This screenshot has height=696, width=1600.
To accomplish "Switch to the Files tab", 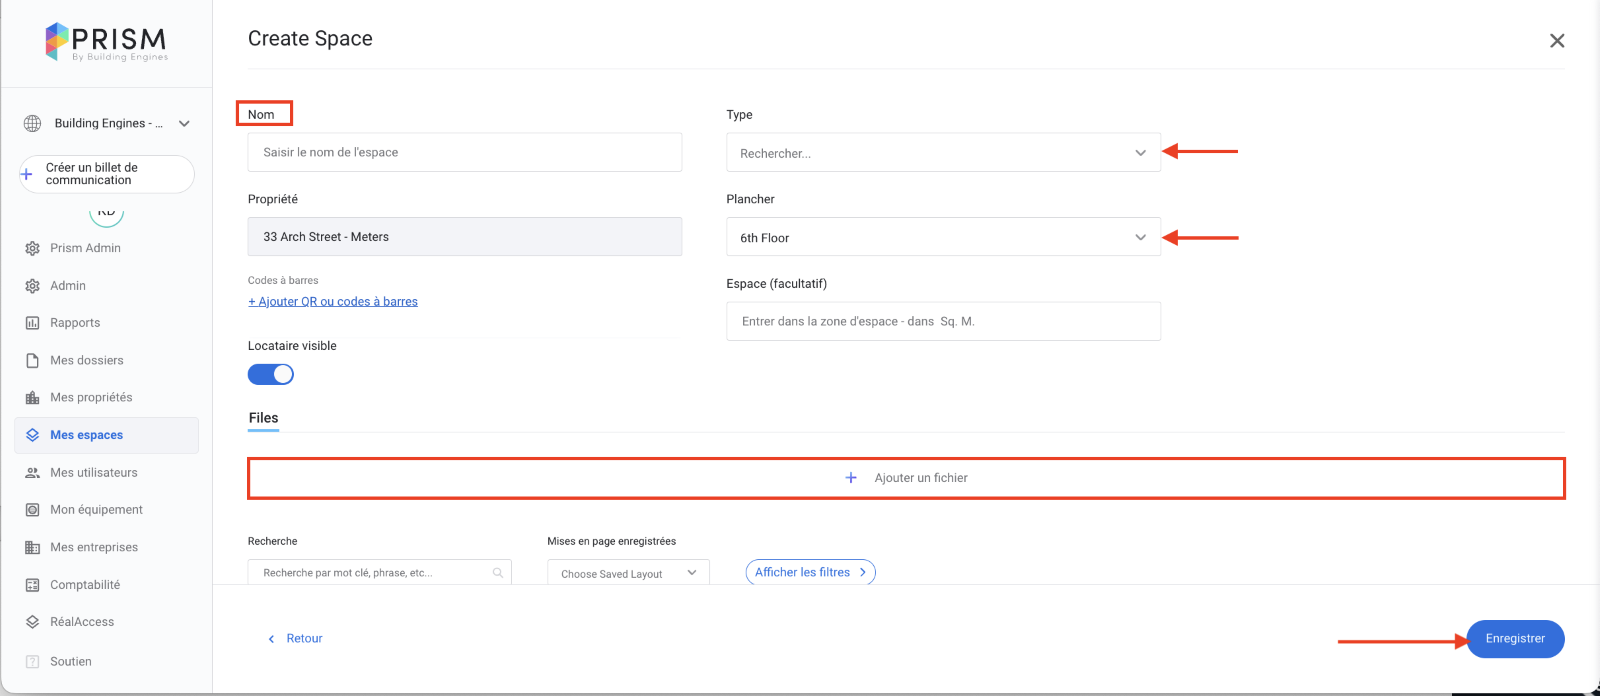I will (x=264, y=418).
